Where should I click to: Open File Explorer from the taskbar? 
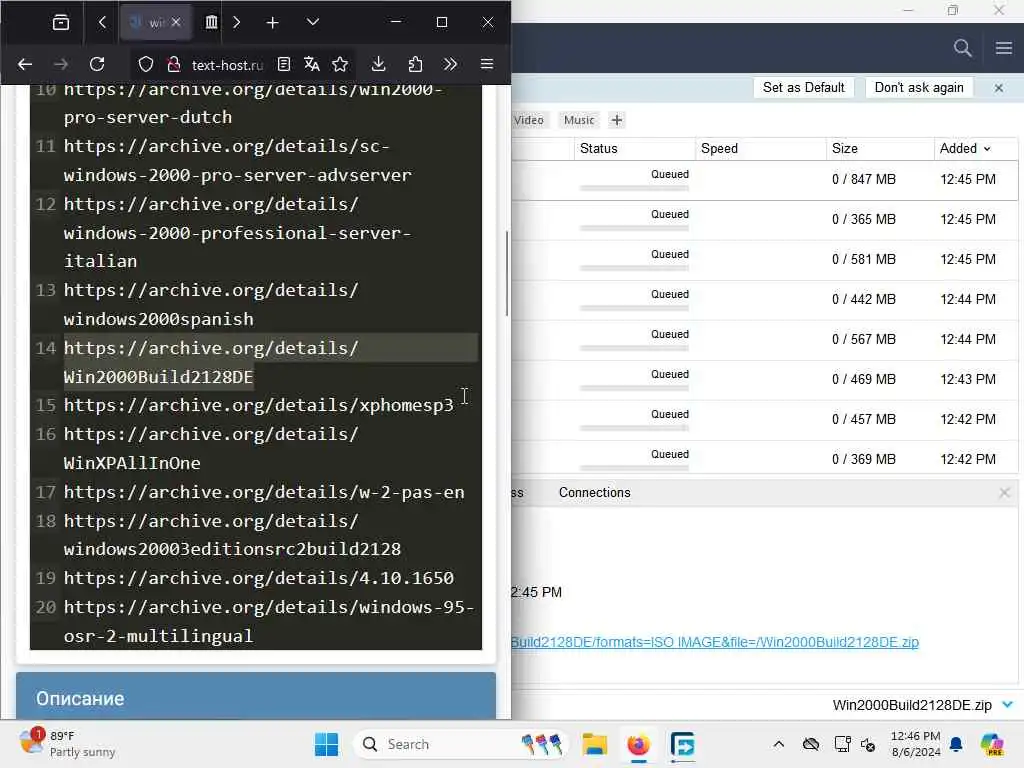(x=595, y=744)
